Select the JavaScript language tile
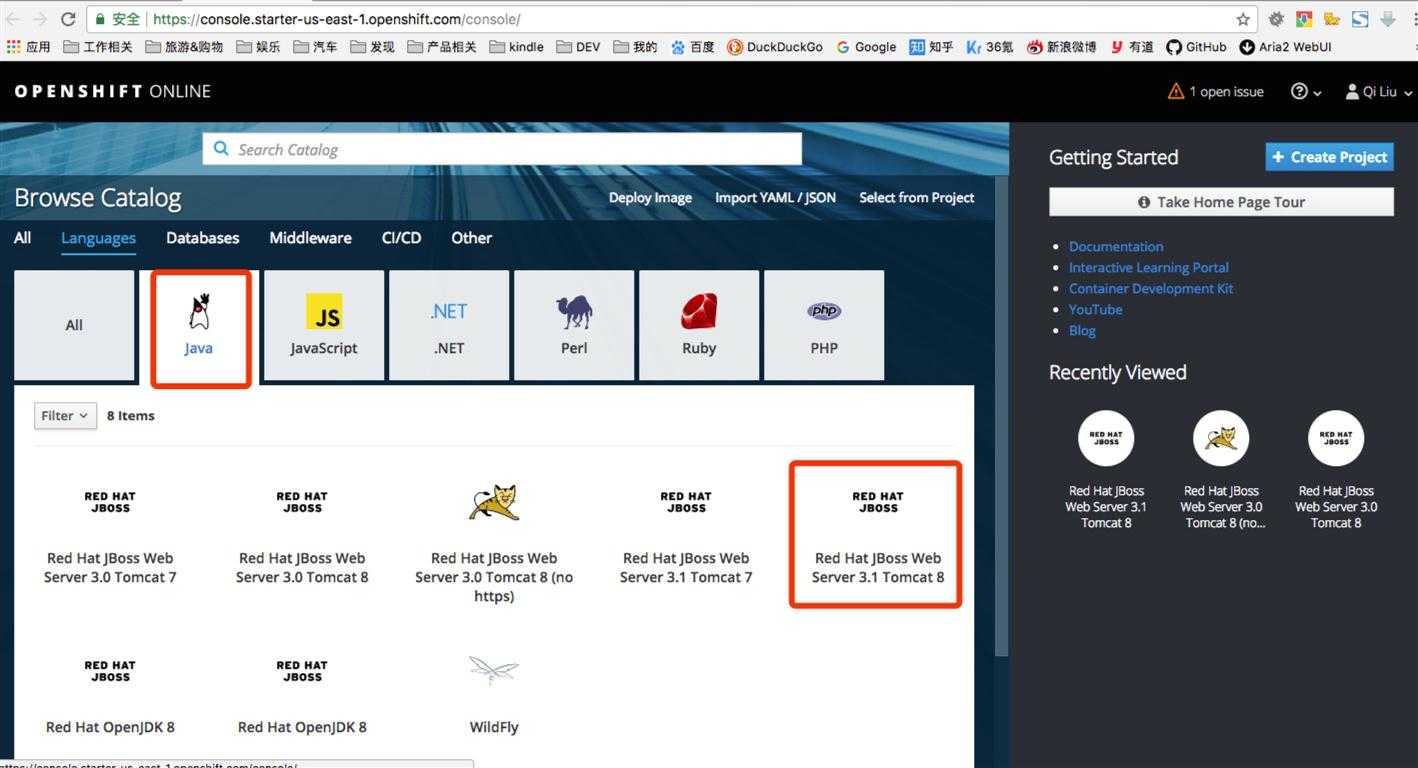Viewport: 1418px width, 768px height. click(x=324, y=325)
